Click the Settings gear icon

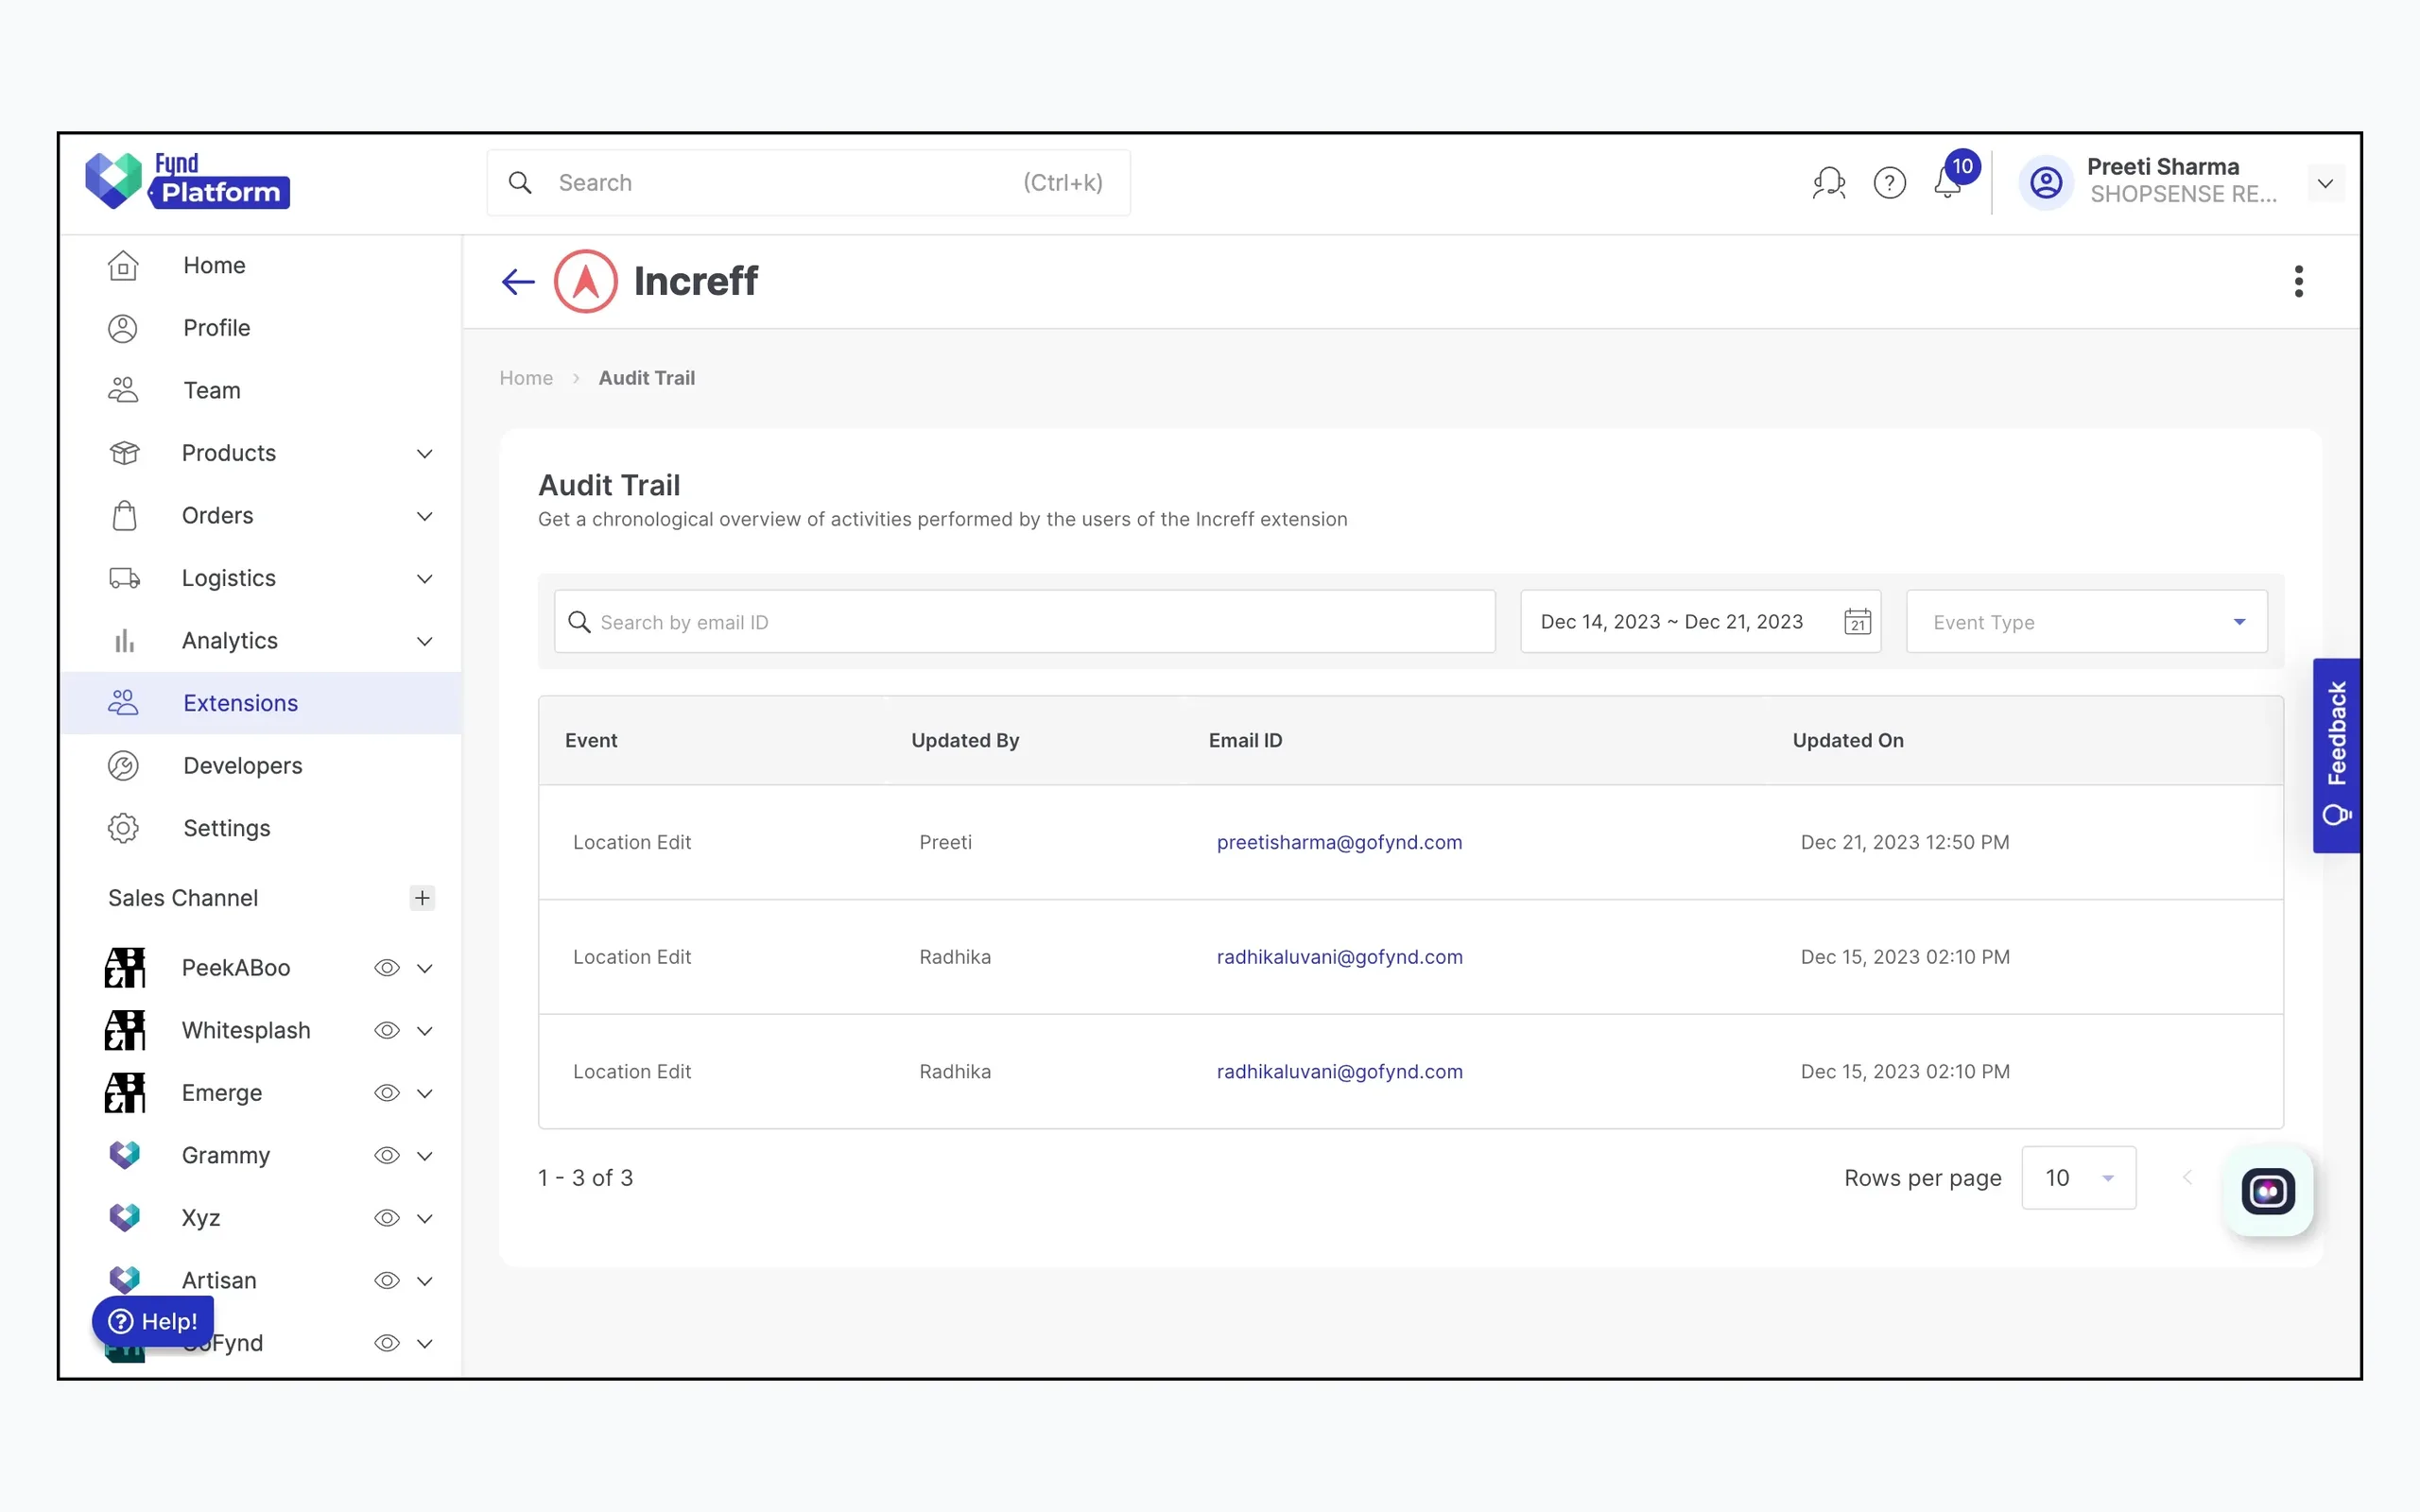(123, 829)
